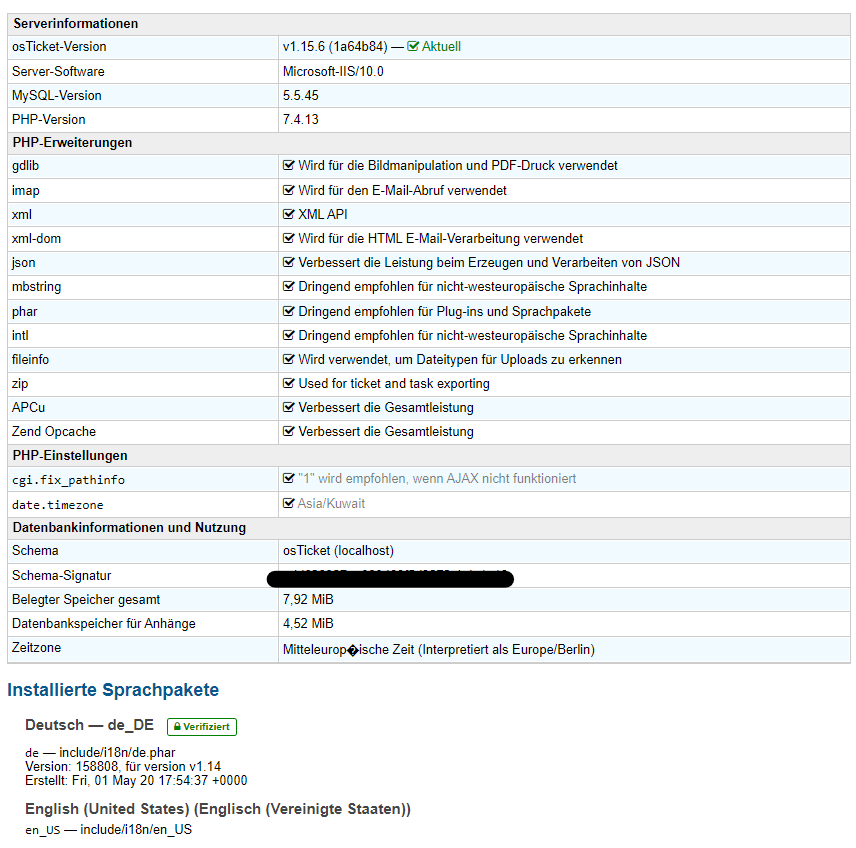Click the check icon in the fileinfo row
The image size is (856, 848).
[x=289, y=359]
